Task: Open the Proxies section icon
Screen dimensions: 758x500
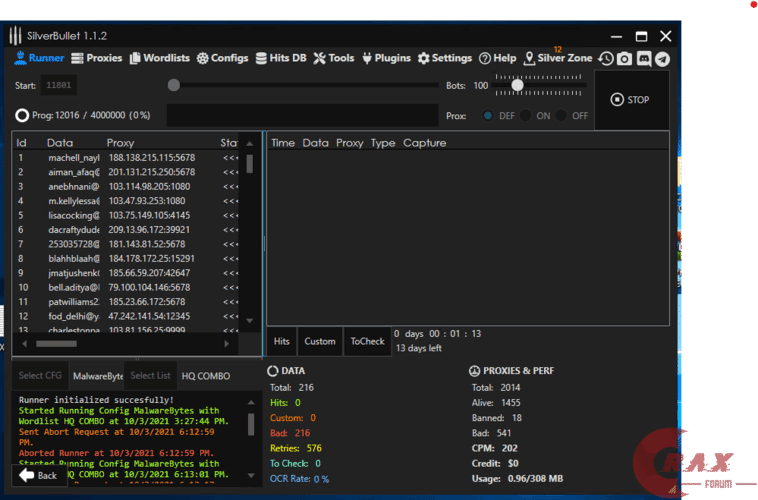Action: [78, 58]
